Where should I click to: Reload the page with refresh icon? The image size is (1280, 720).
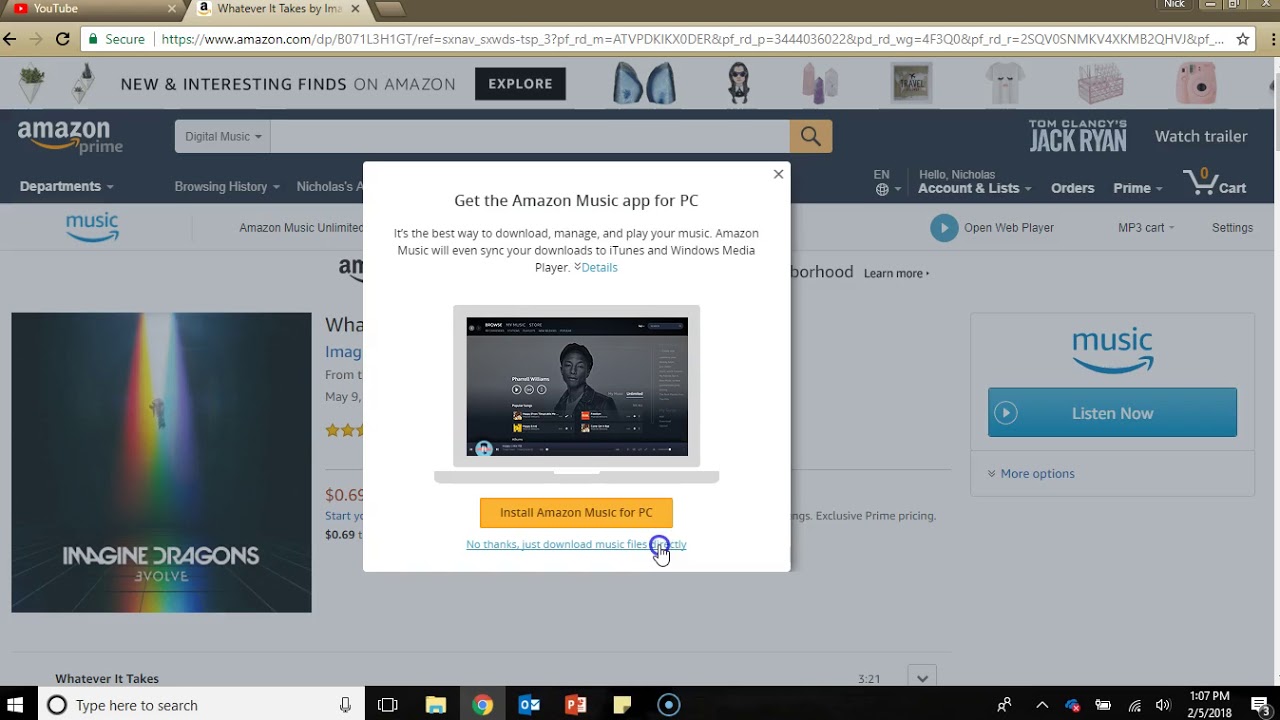tap(62, 39)
